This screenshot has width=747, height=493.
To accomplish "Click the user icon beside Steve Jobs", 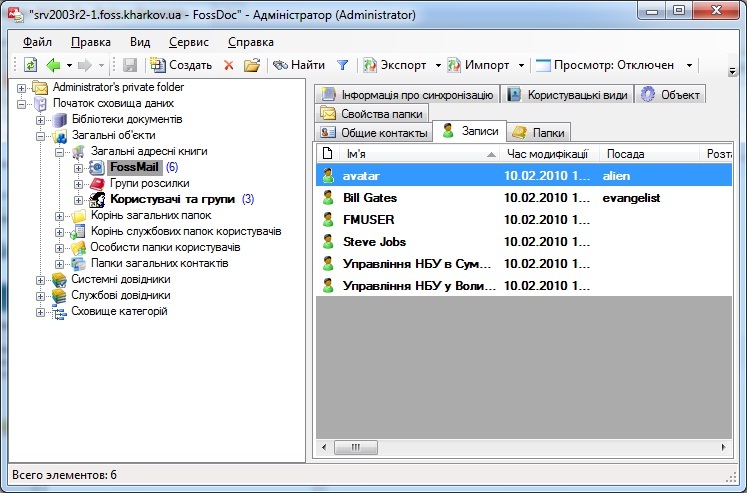I will pos(328,241).
